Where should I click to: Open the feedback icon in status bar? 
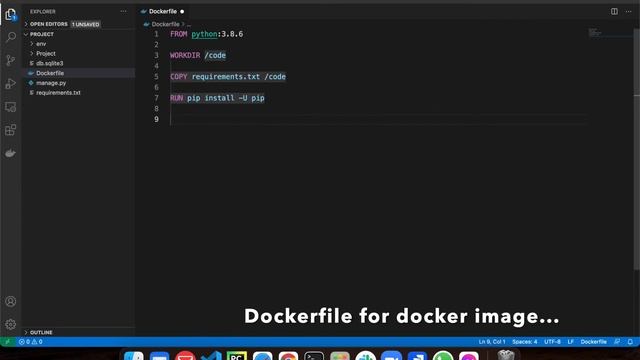click(x=617, y=342)
